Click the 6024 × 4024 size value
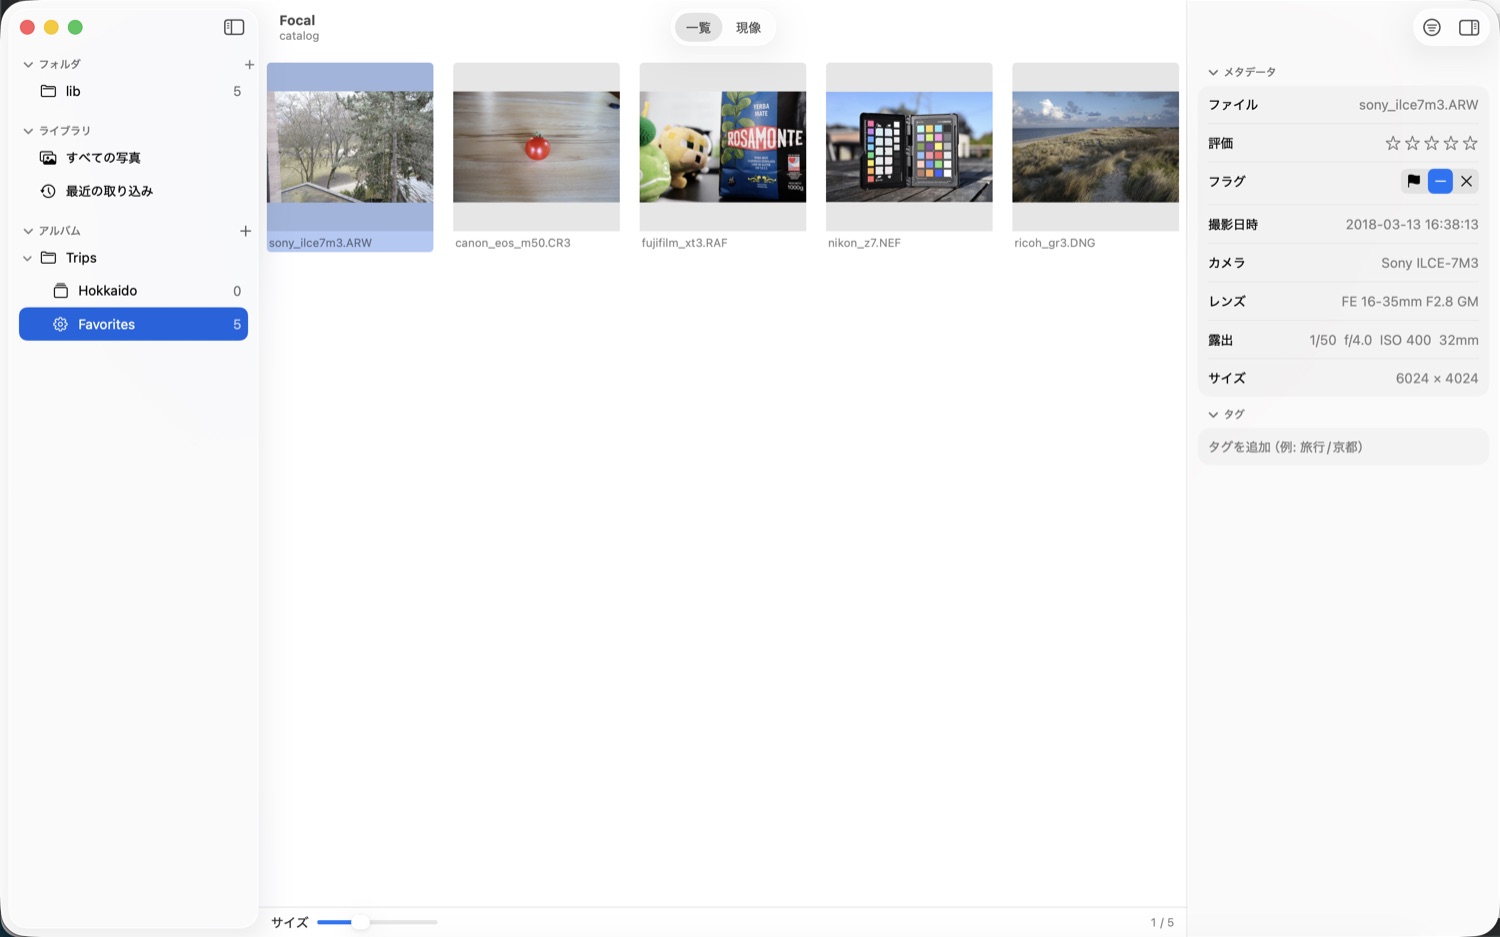This screenshot has width=1500, height=937. [x=1437, y=378]
